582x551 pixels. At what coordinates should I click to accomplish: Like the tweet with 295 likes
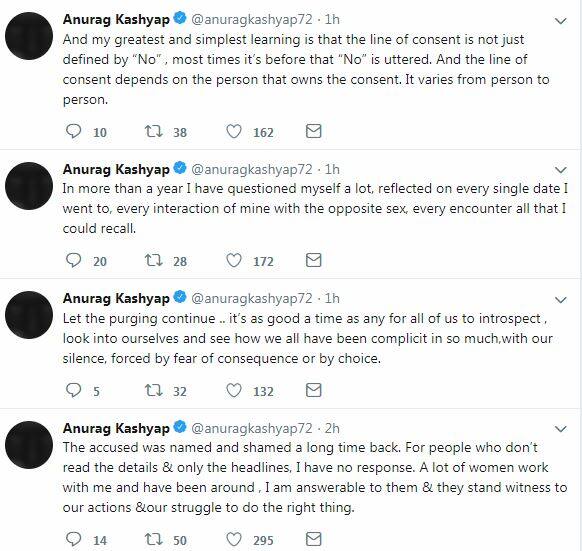pos(234,539)
